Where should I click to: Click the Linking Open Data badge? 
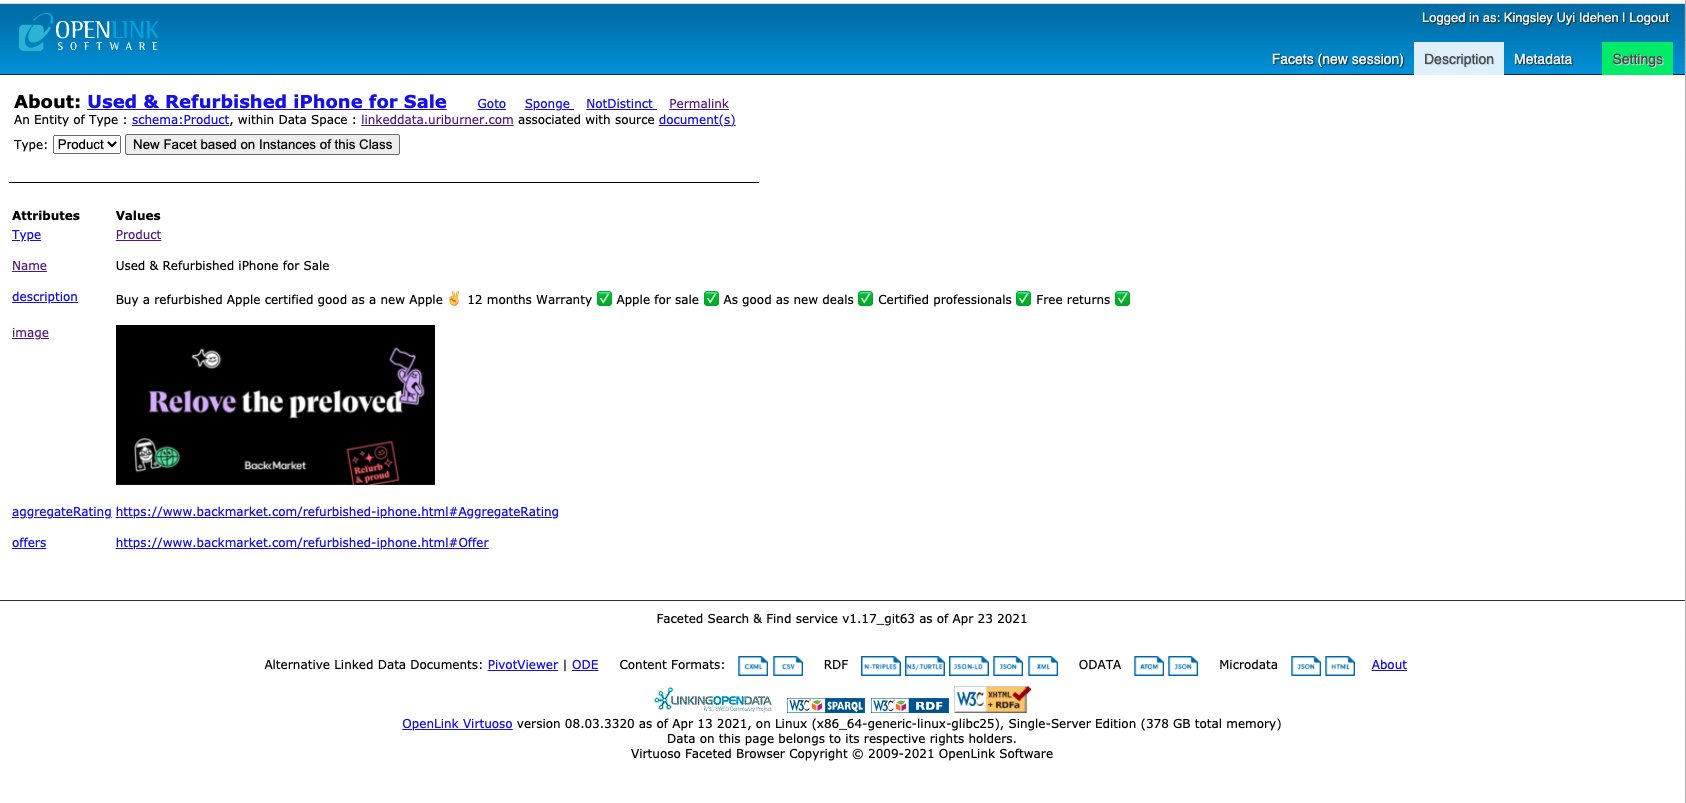pos(713,700)
